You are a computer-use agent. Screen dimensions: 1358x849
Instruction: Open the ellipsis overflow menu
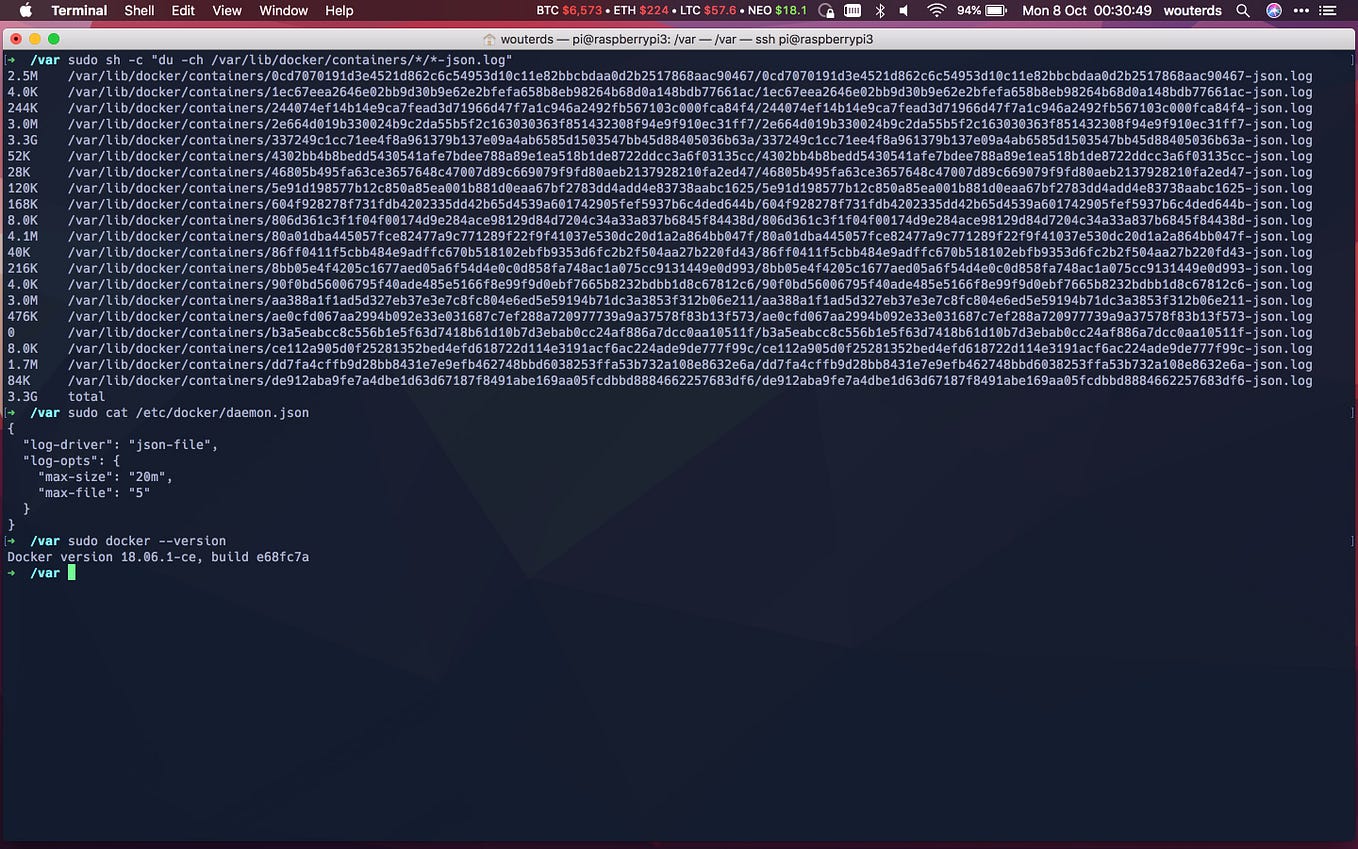[x=1301, y=11]
